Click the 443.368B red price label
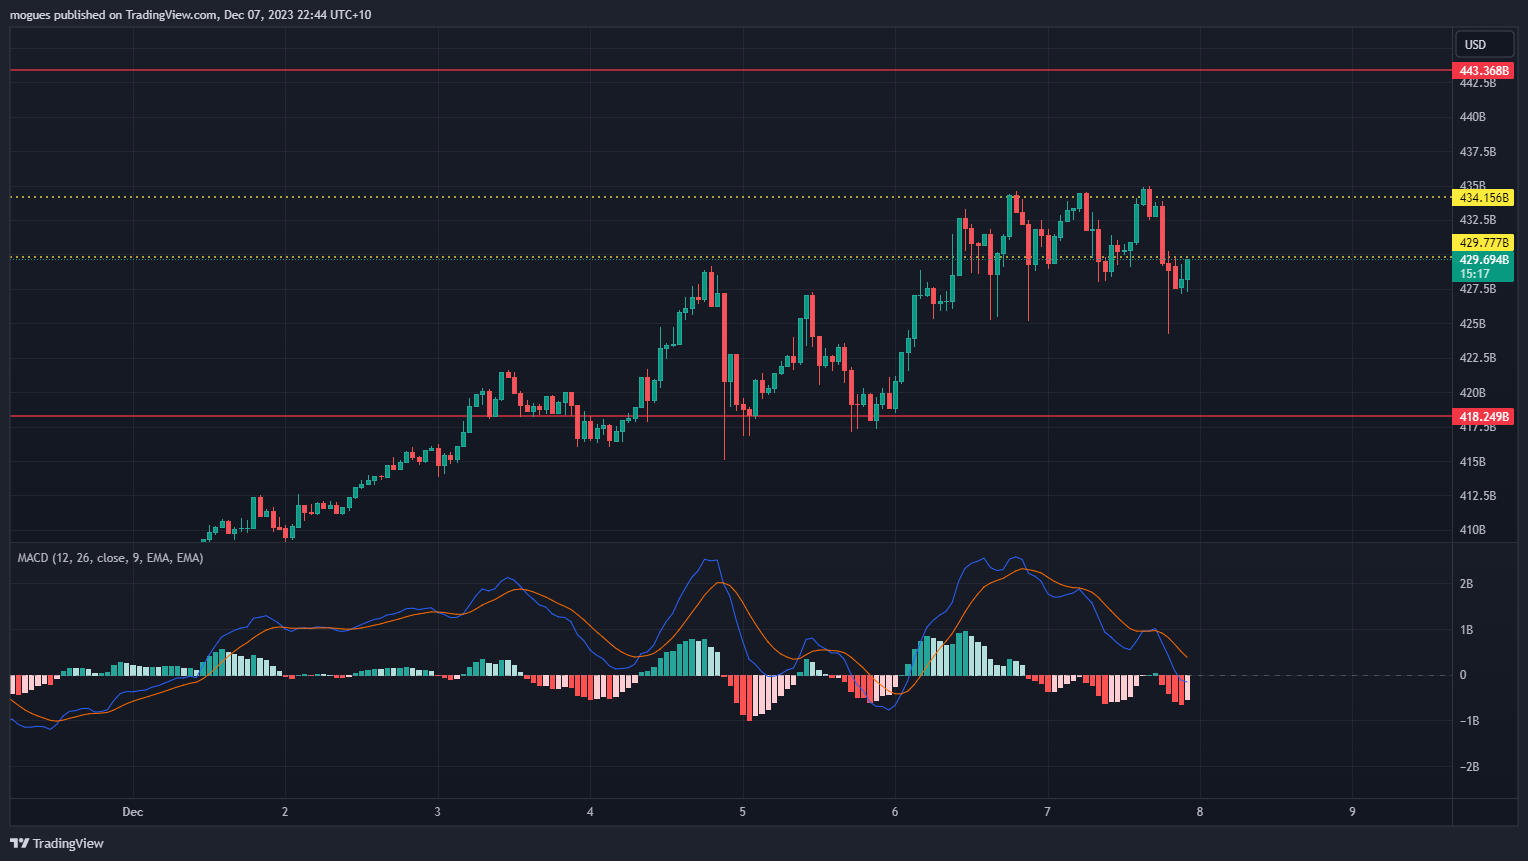1528x861 pixels. [1483, 71]
